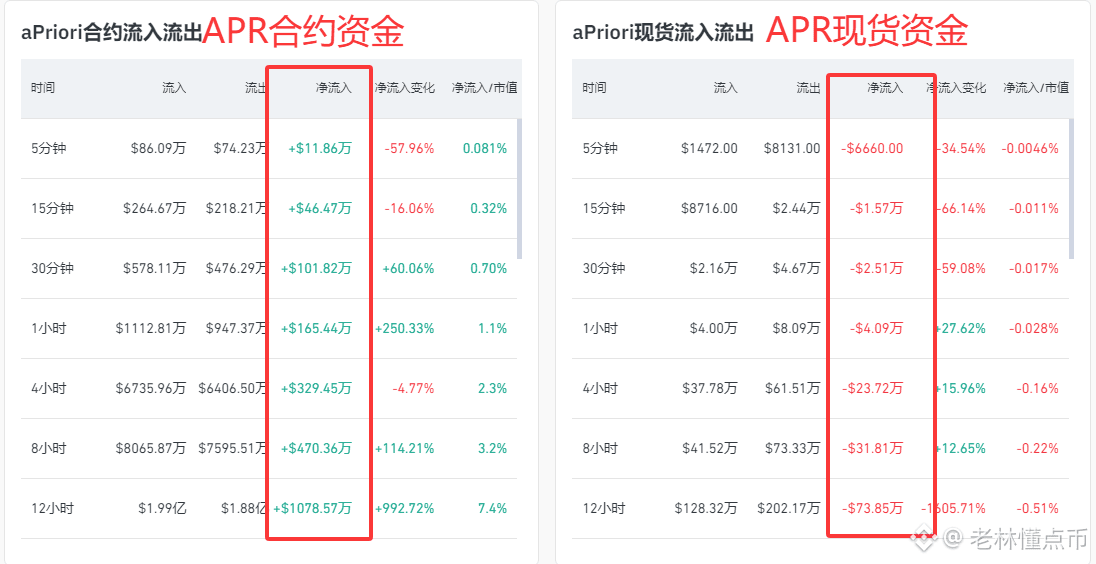The width and height of the screenshot is (1096, 564).
Task: Click the -$73.85万 net inflow cell
Action: click(x=872, y=509)
